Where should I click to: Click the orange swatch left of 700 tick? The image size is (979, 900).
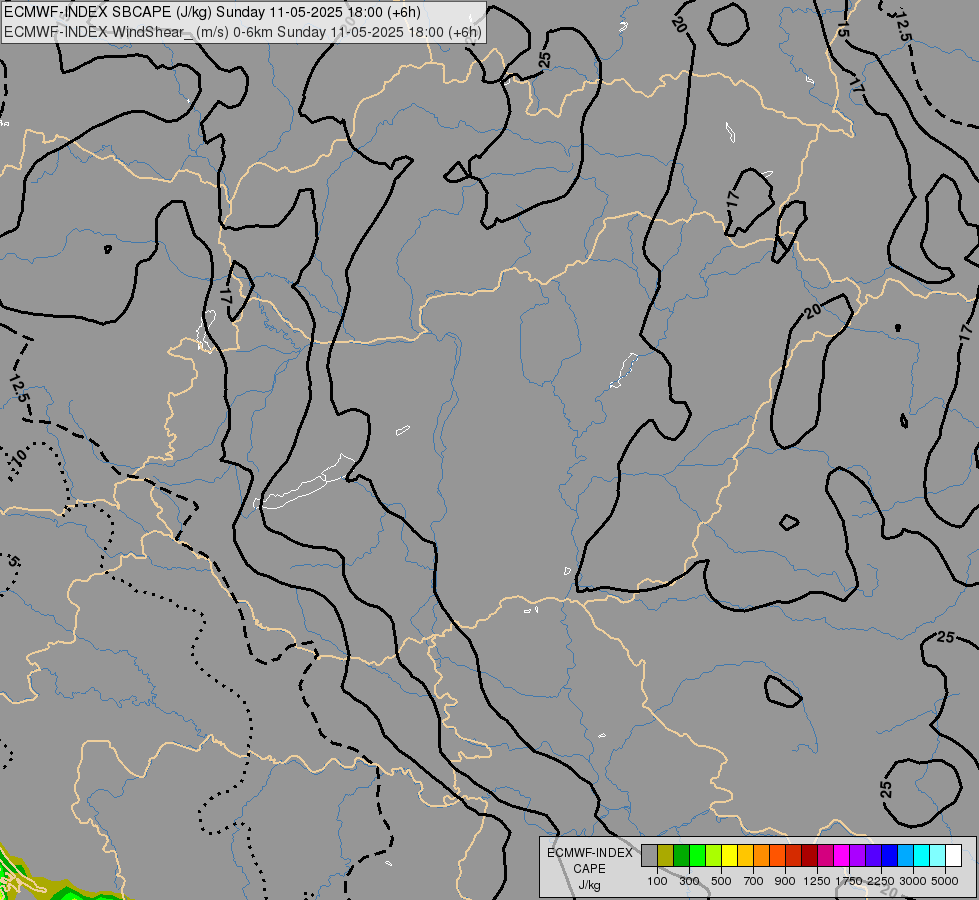click(762, 855)
